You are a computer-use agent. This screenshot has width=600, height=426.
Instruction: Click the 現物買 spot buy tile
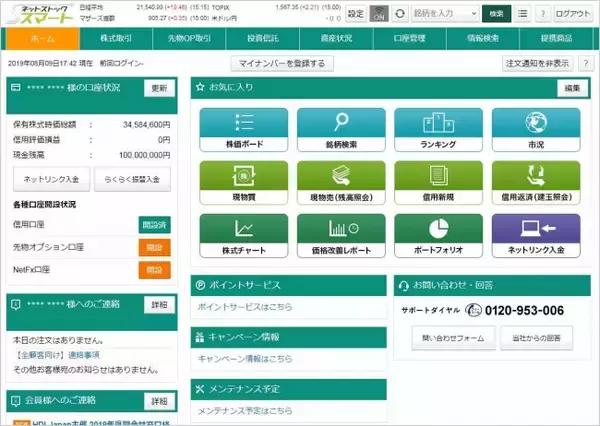click(x=243, y=181)
